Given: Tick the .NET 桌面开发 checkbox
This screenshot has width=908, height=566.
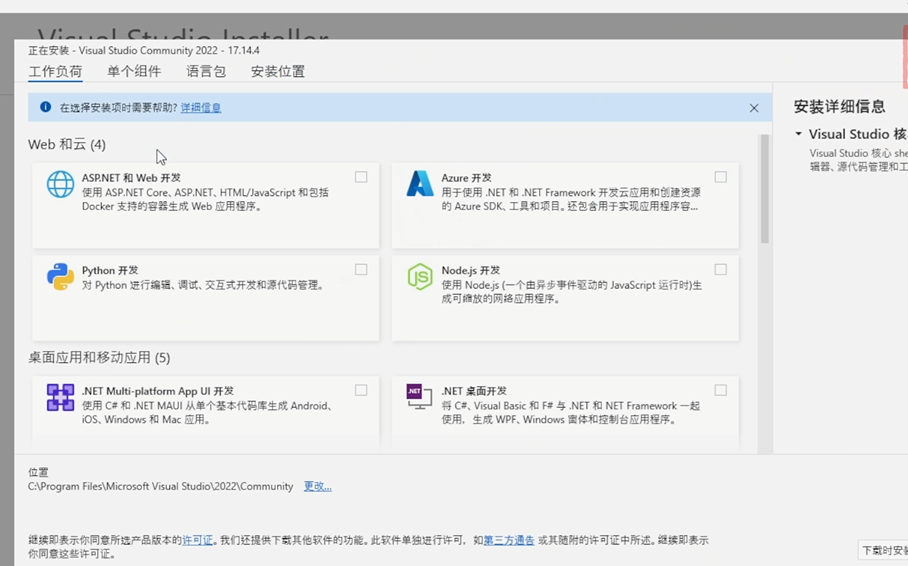Looking at the screenshot, I should point(720,390).
